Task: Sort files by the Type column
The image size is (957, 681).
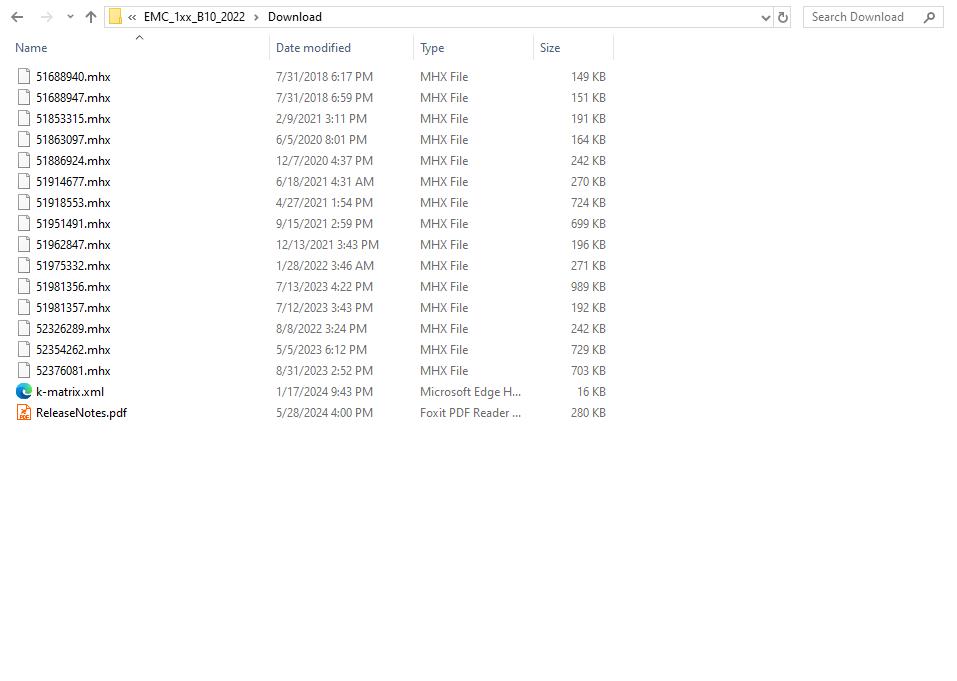Action: pos(432,48)
